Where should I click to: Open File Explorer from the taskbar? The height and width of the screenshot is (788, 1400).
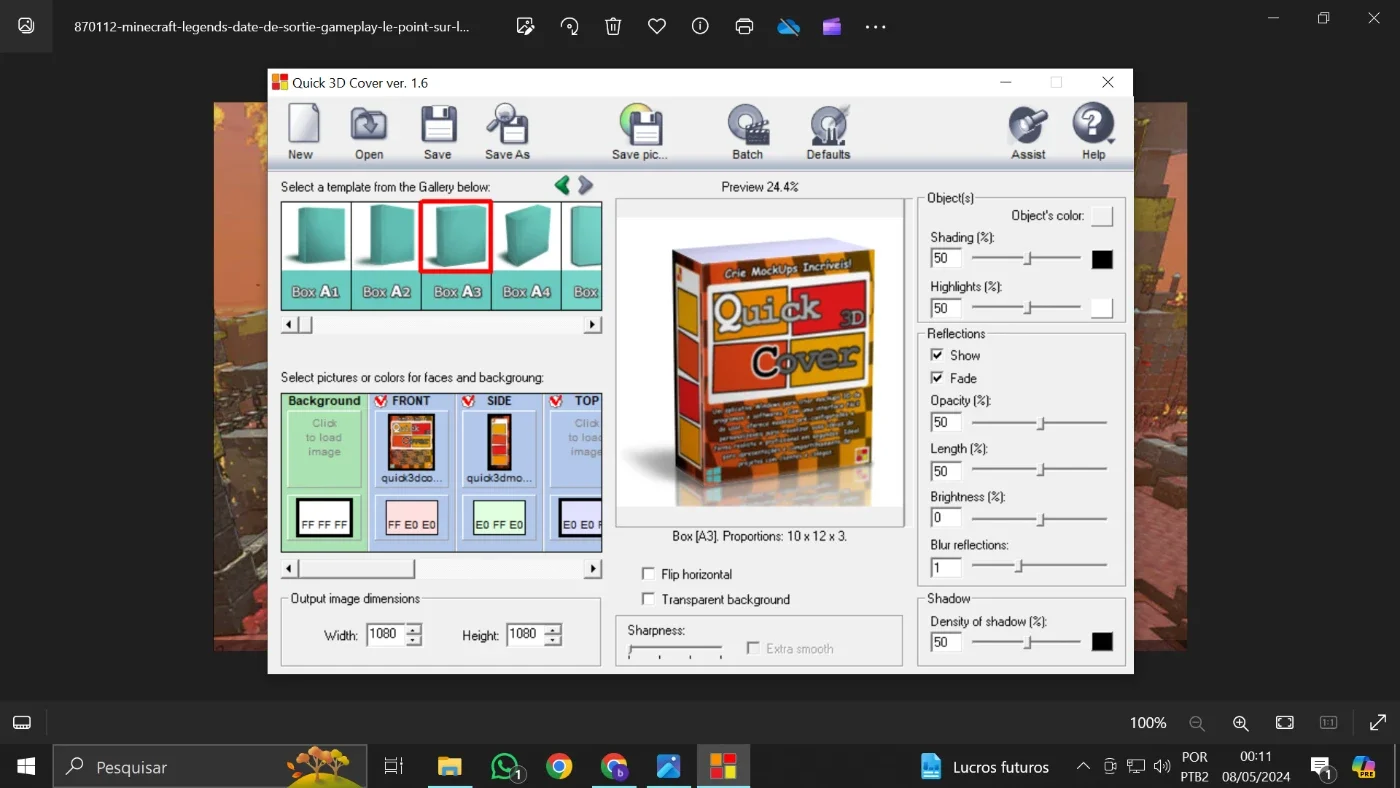point(450,767)
